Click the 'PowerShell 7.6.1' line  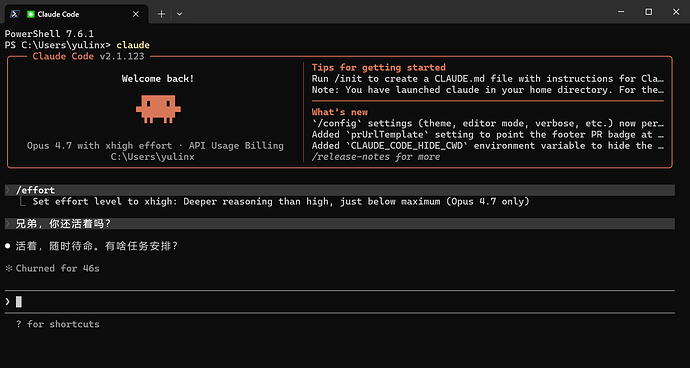49,34
